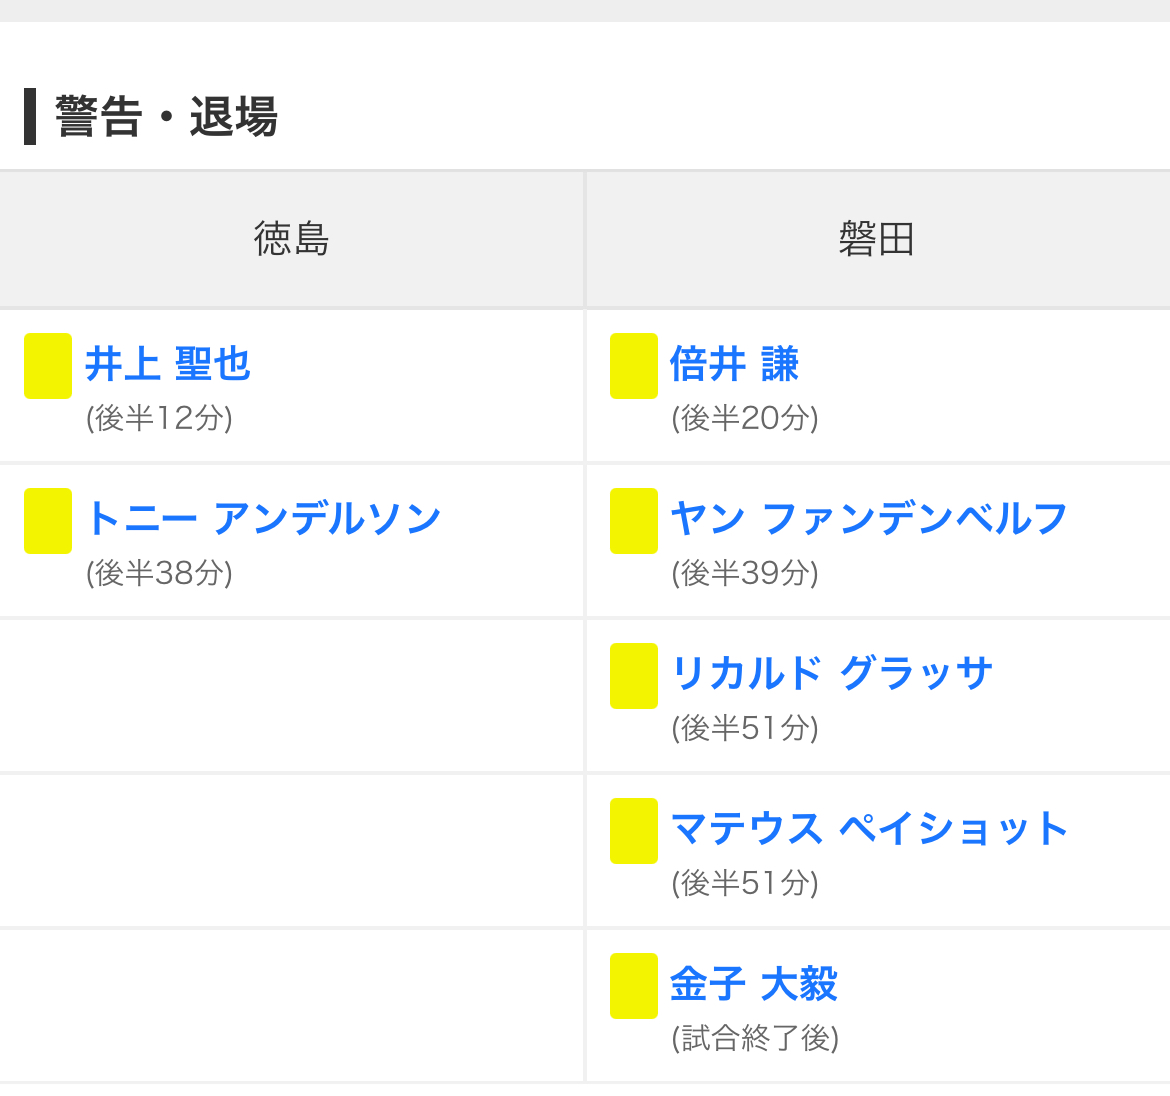Click the 警告・退場 section heading

click(x=166, y=117)
